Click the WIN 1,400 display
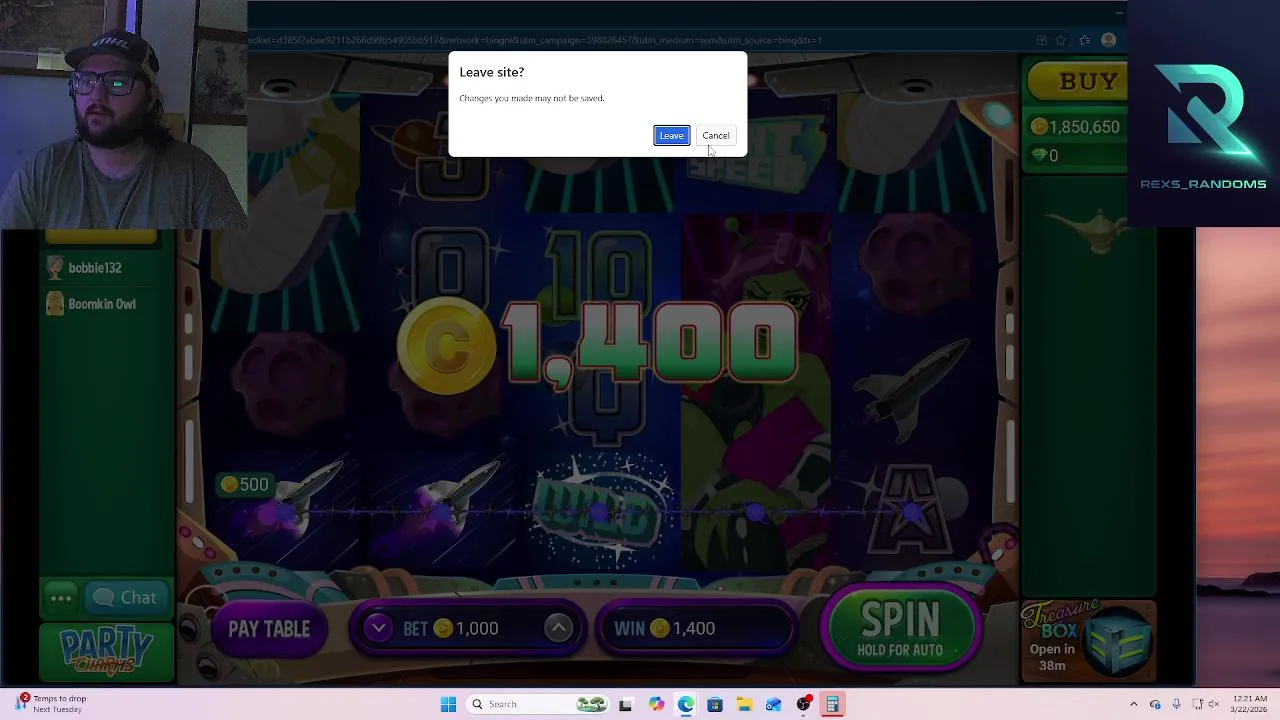1280x720 pixels. (x=696, y=628)
